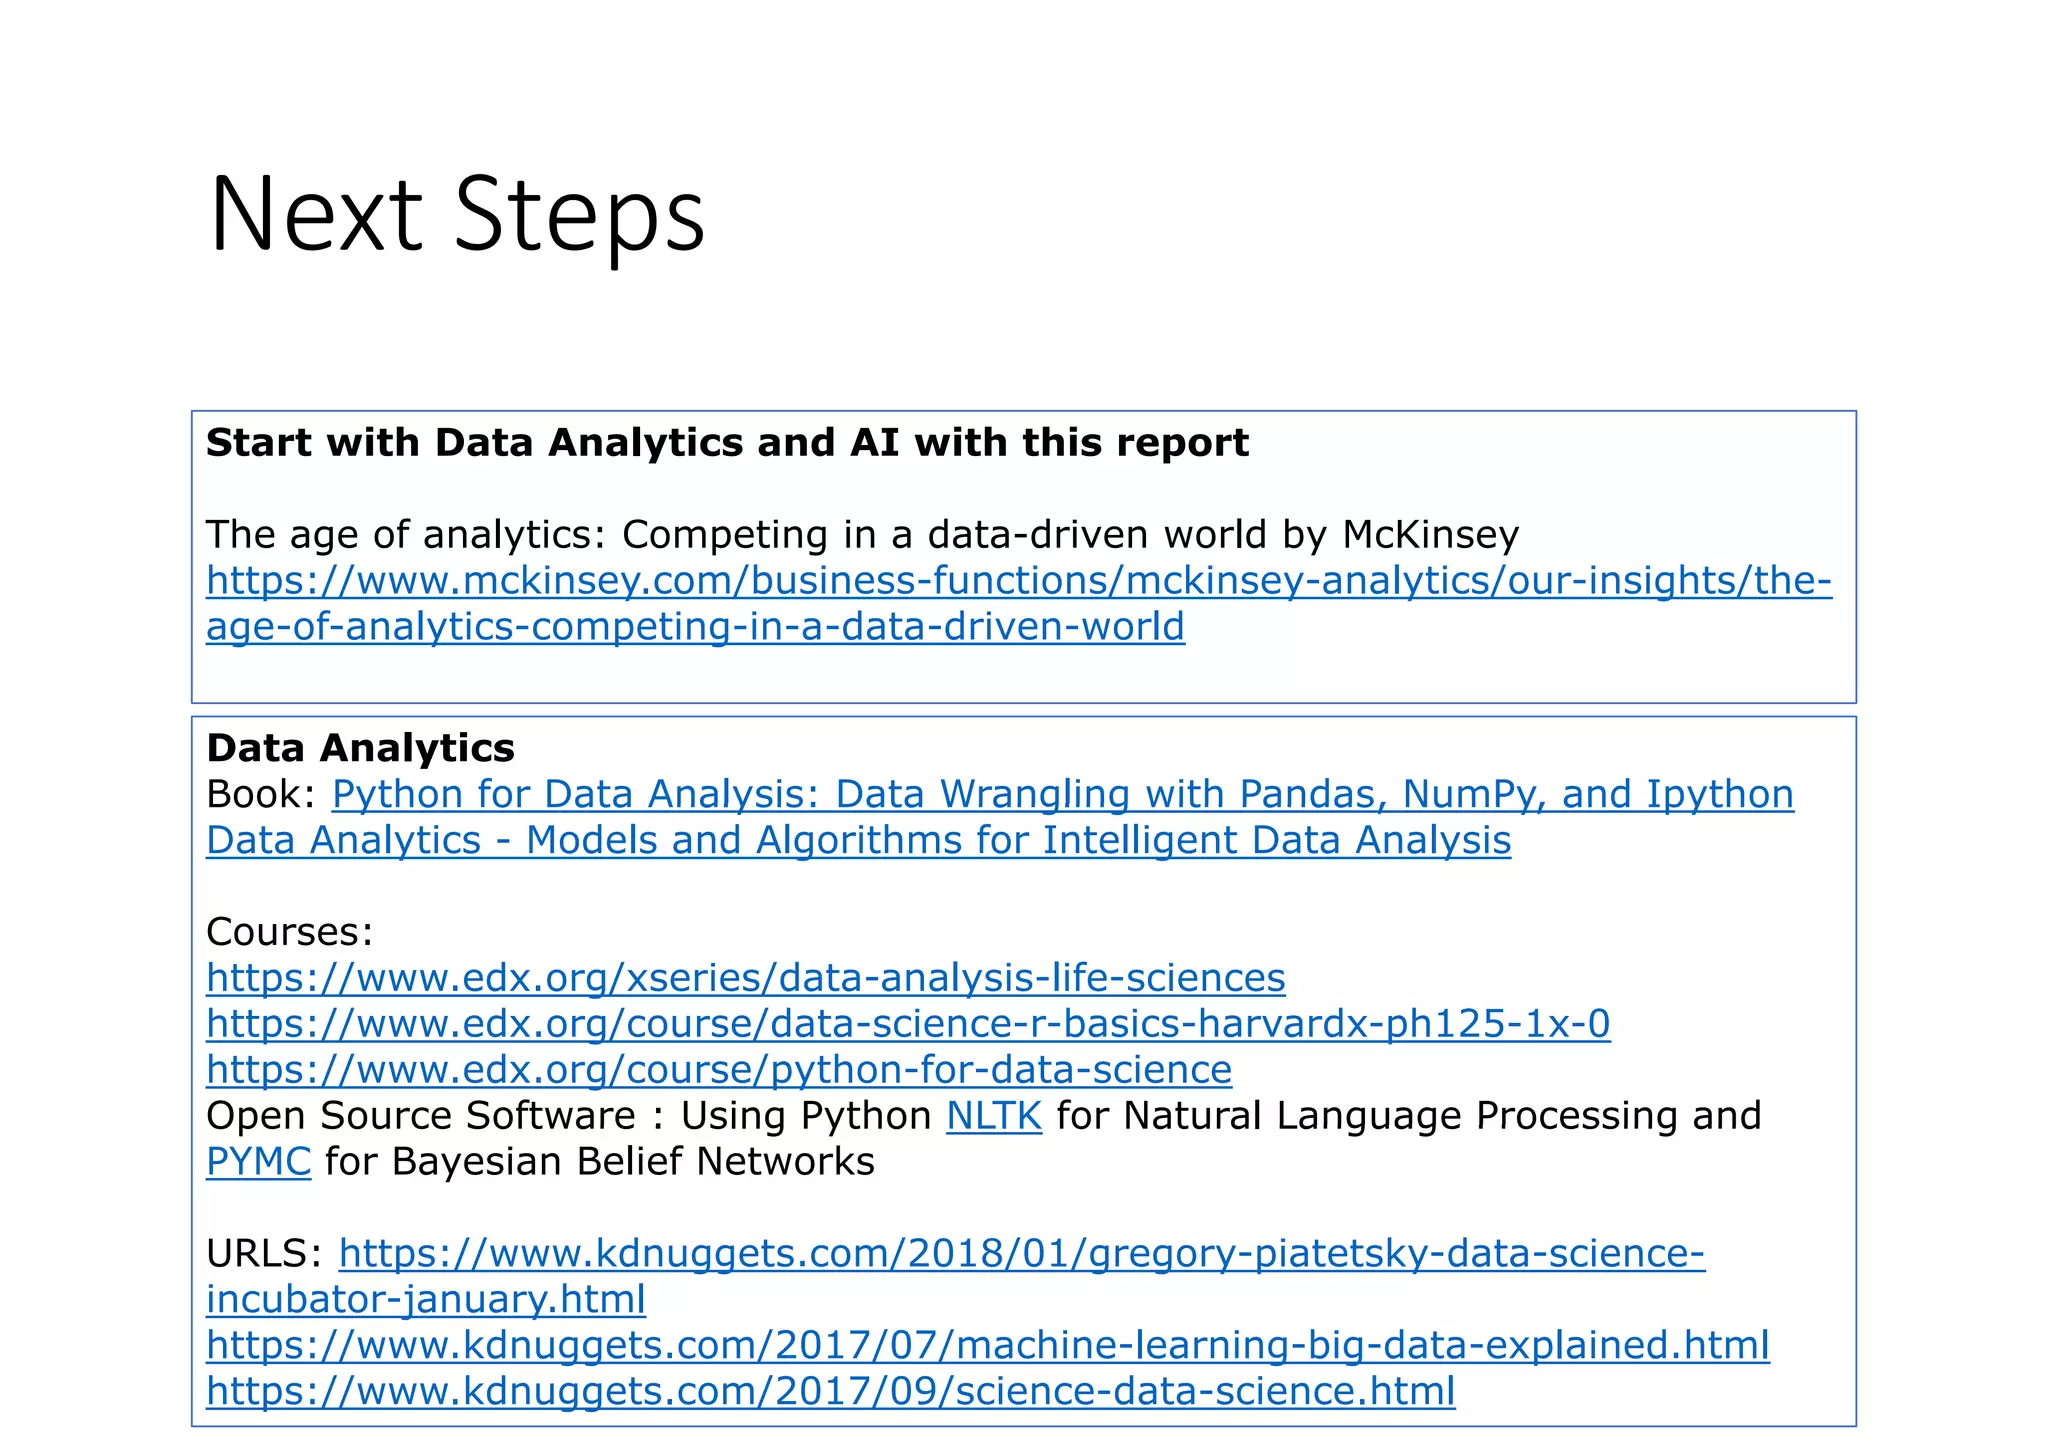Open the PYMC hyperlink
2048x1448 pixels.
click(x=259, y=1161)
